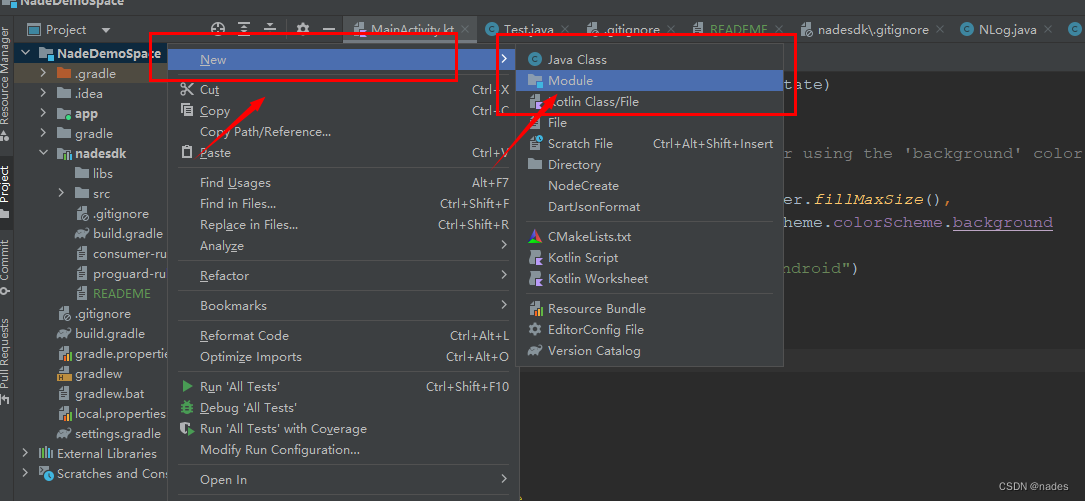Create a CMakeLists.txt file
Screen dimensions: 1085x501
(650, 237)
